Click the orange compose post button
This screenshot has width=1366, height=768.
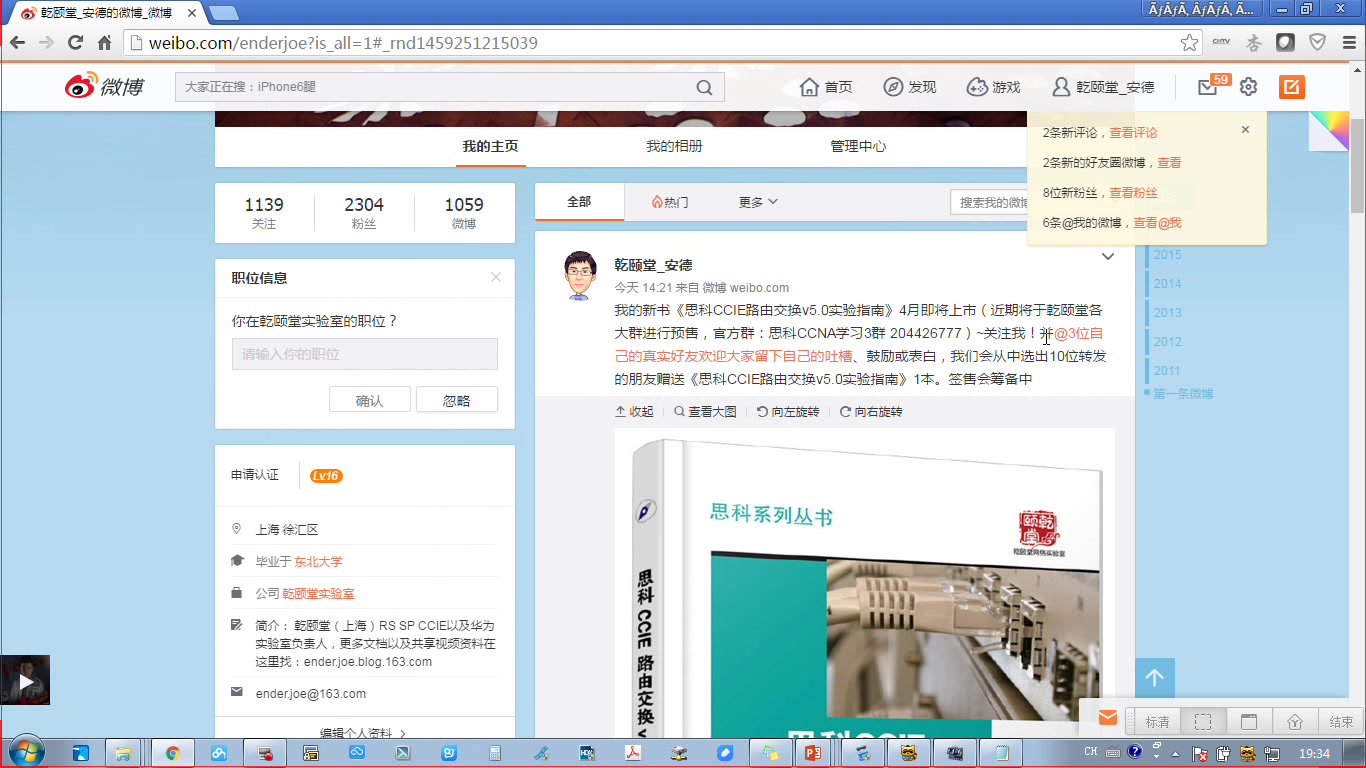click(1292, 87)
